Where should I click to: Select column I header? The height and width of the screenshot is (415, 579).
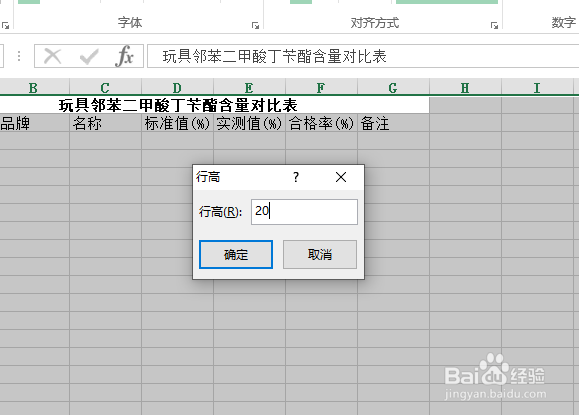coord(537,88)
